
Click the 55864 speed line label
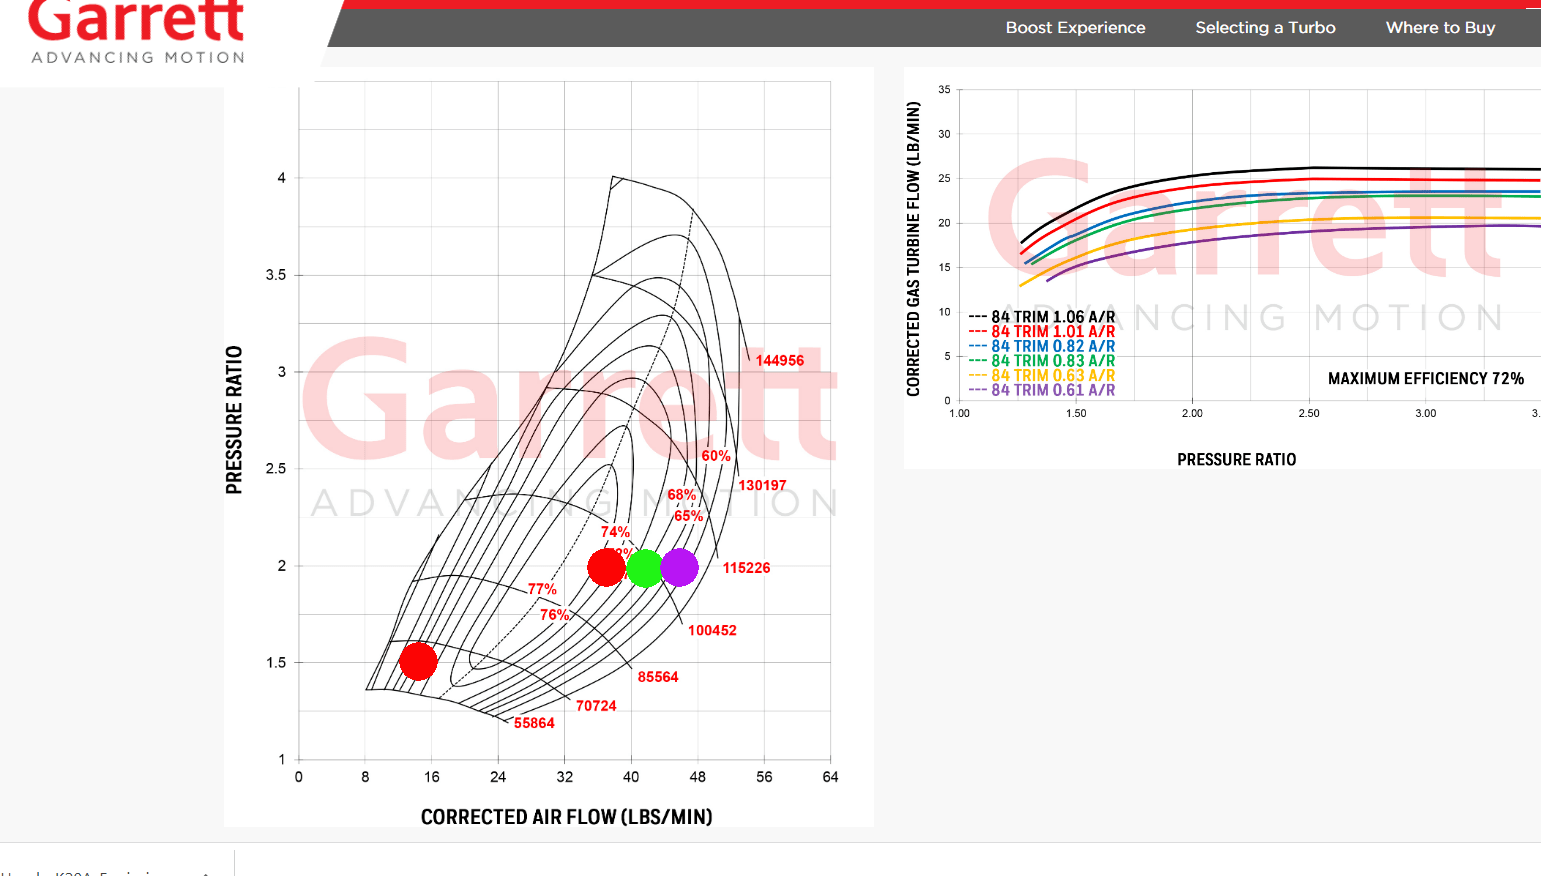coord(534,722)
